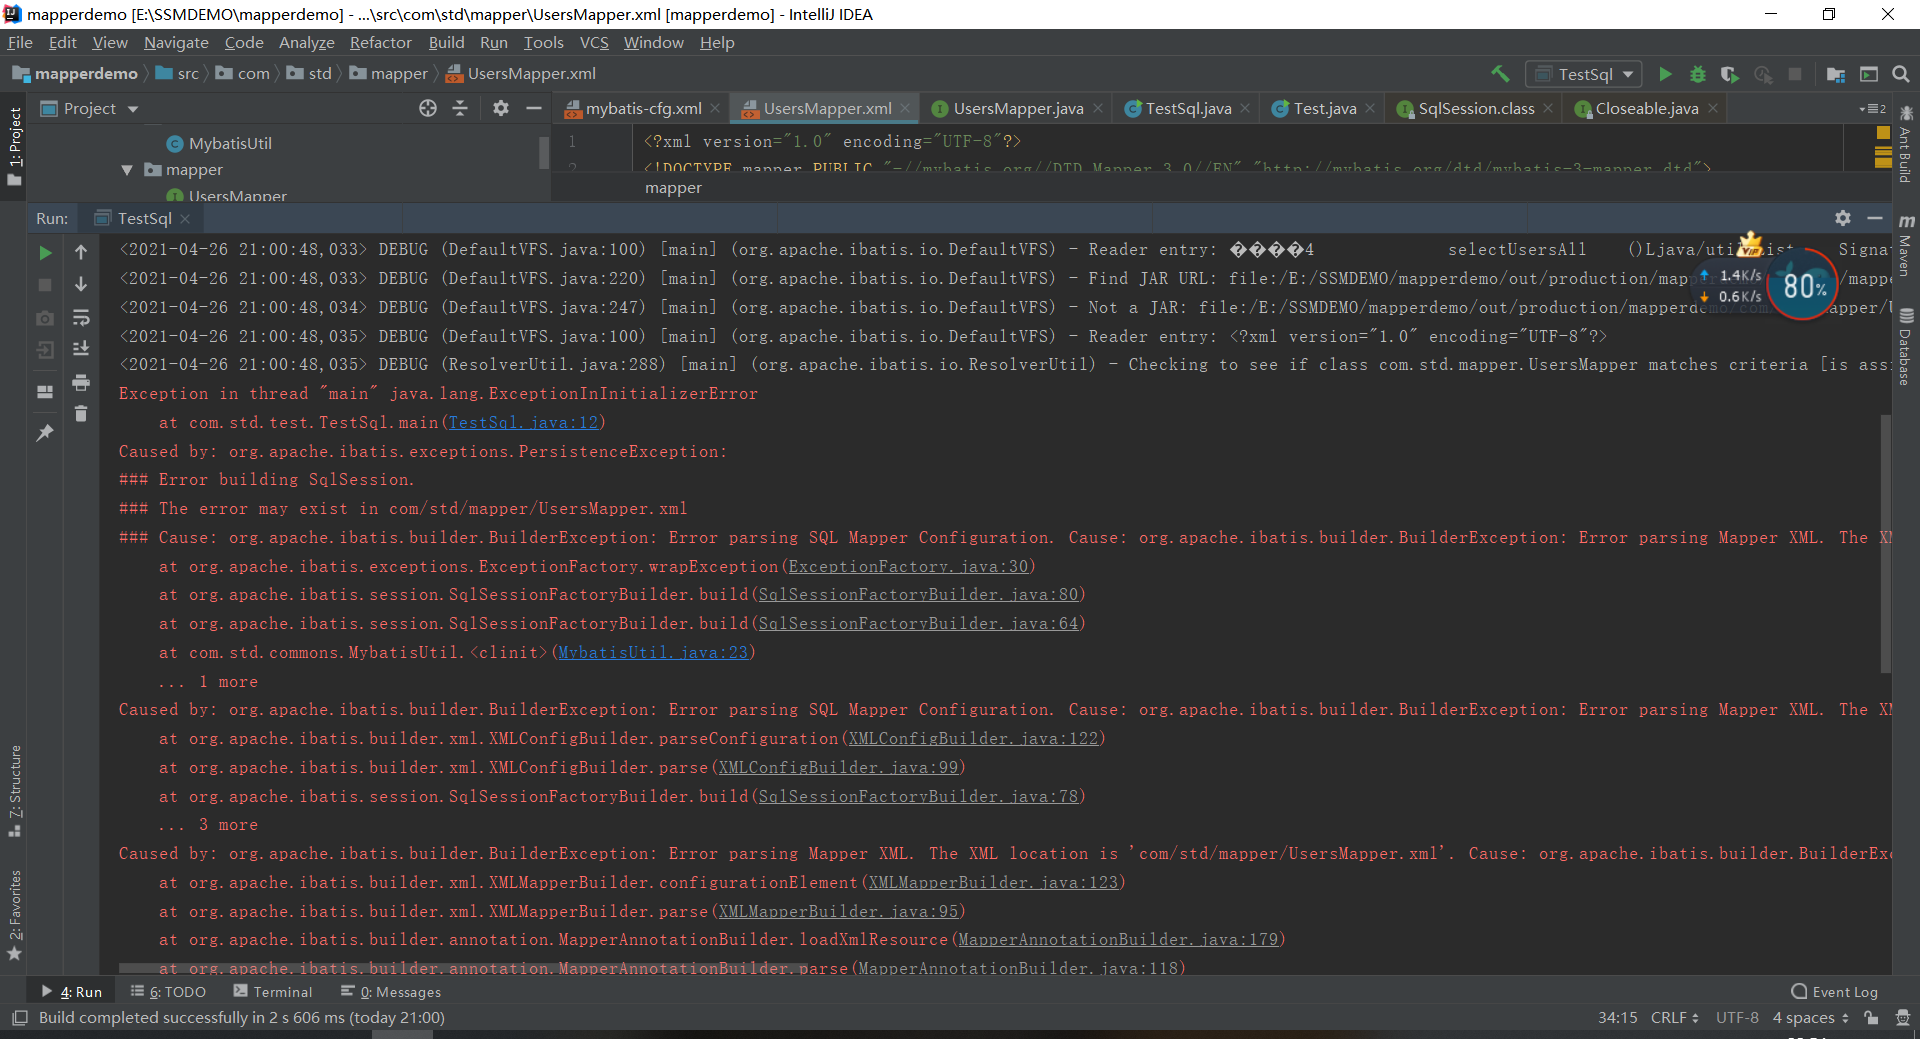Open the TestSql run configuration dropdown
Viewport: 1920px width, 1039px height.
point(1585,74)
